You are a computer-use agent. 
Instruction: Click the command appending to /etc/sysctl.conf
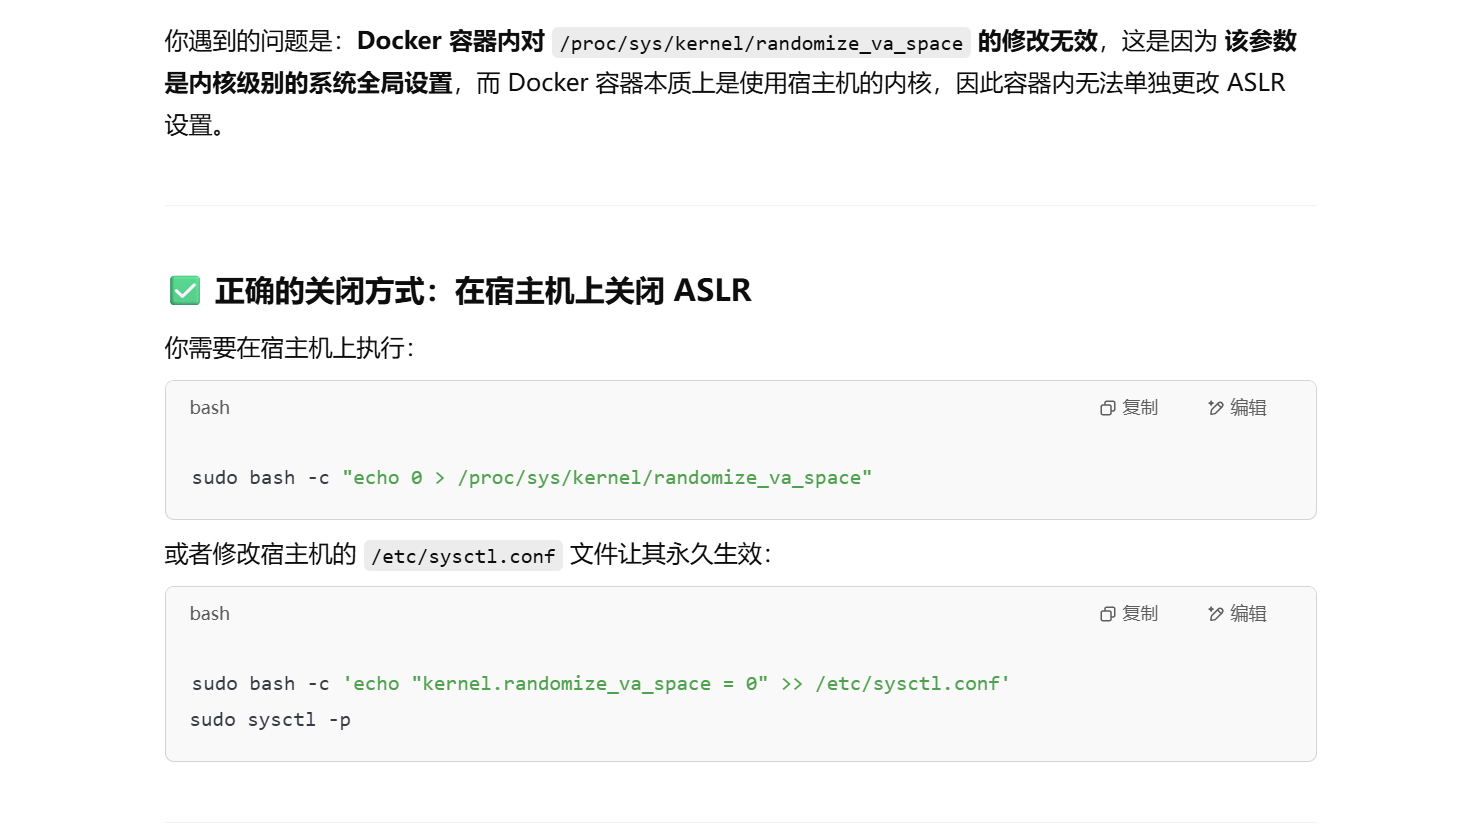[601, 684]
